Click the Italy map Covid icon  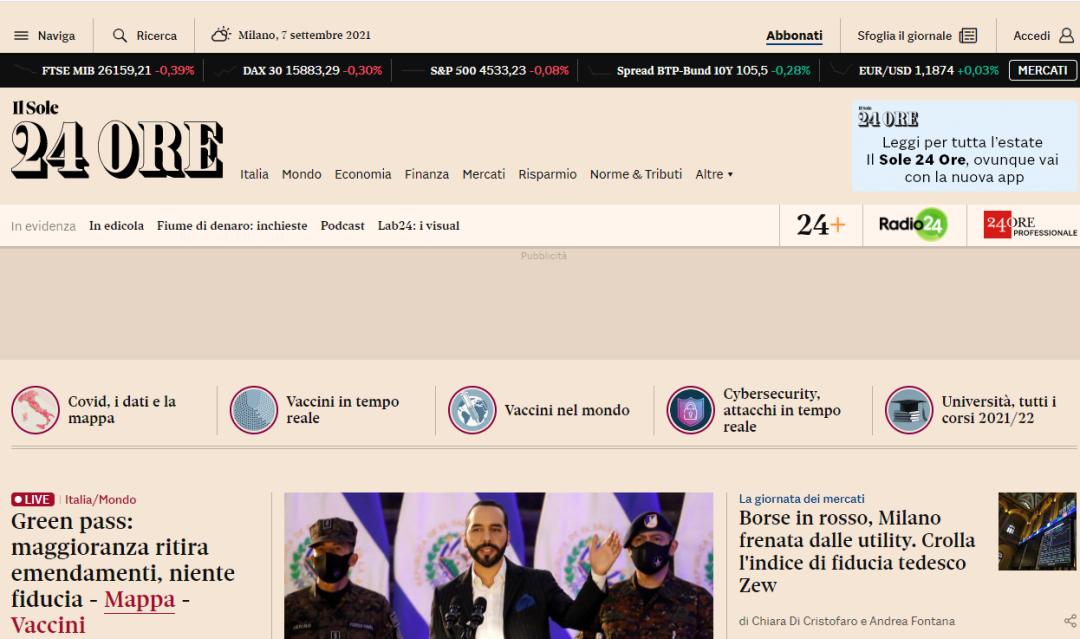pyautogui.click(x=35, y=410)
